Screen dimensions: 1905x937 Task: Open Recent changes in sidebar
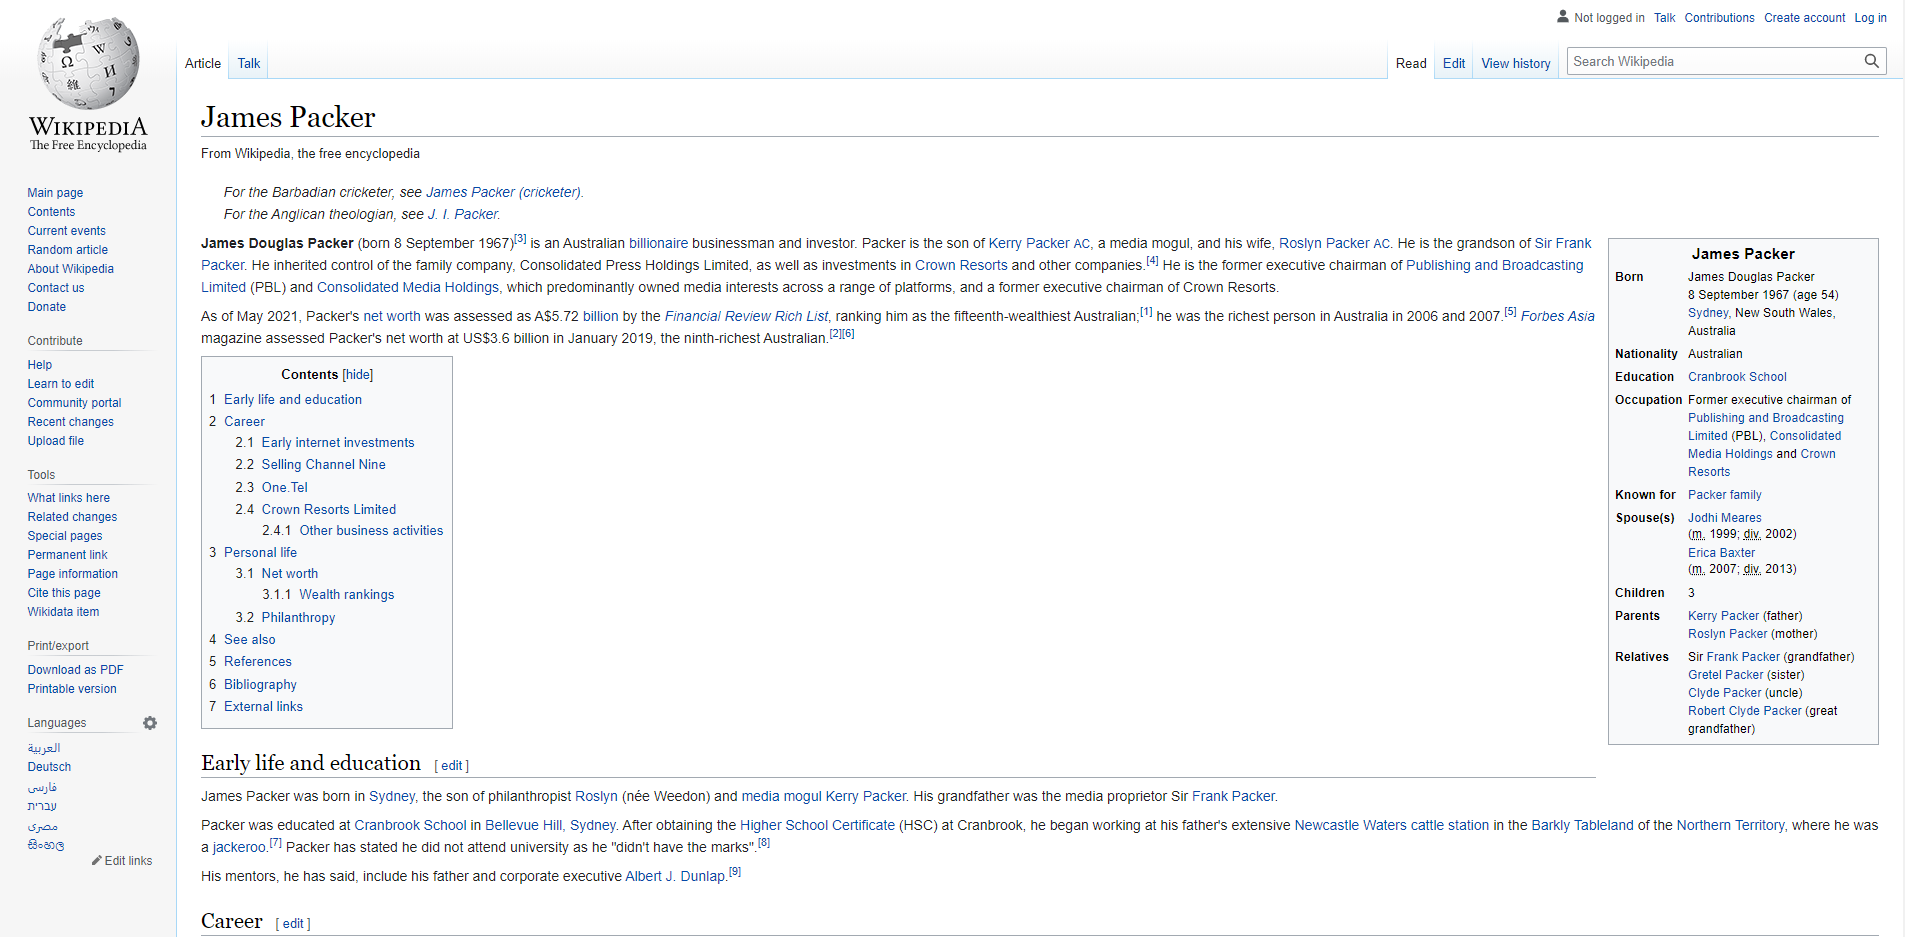[x=70, y=422]
